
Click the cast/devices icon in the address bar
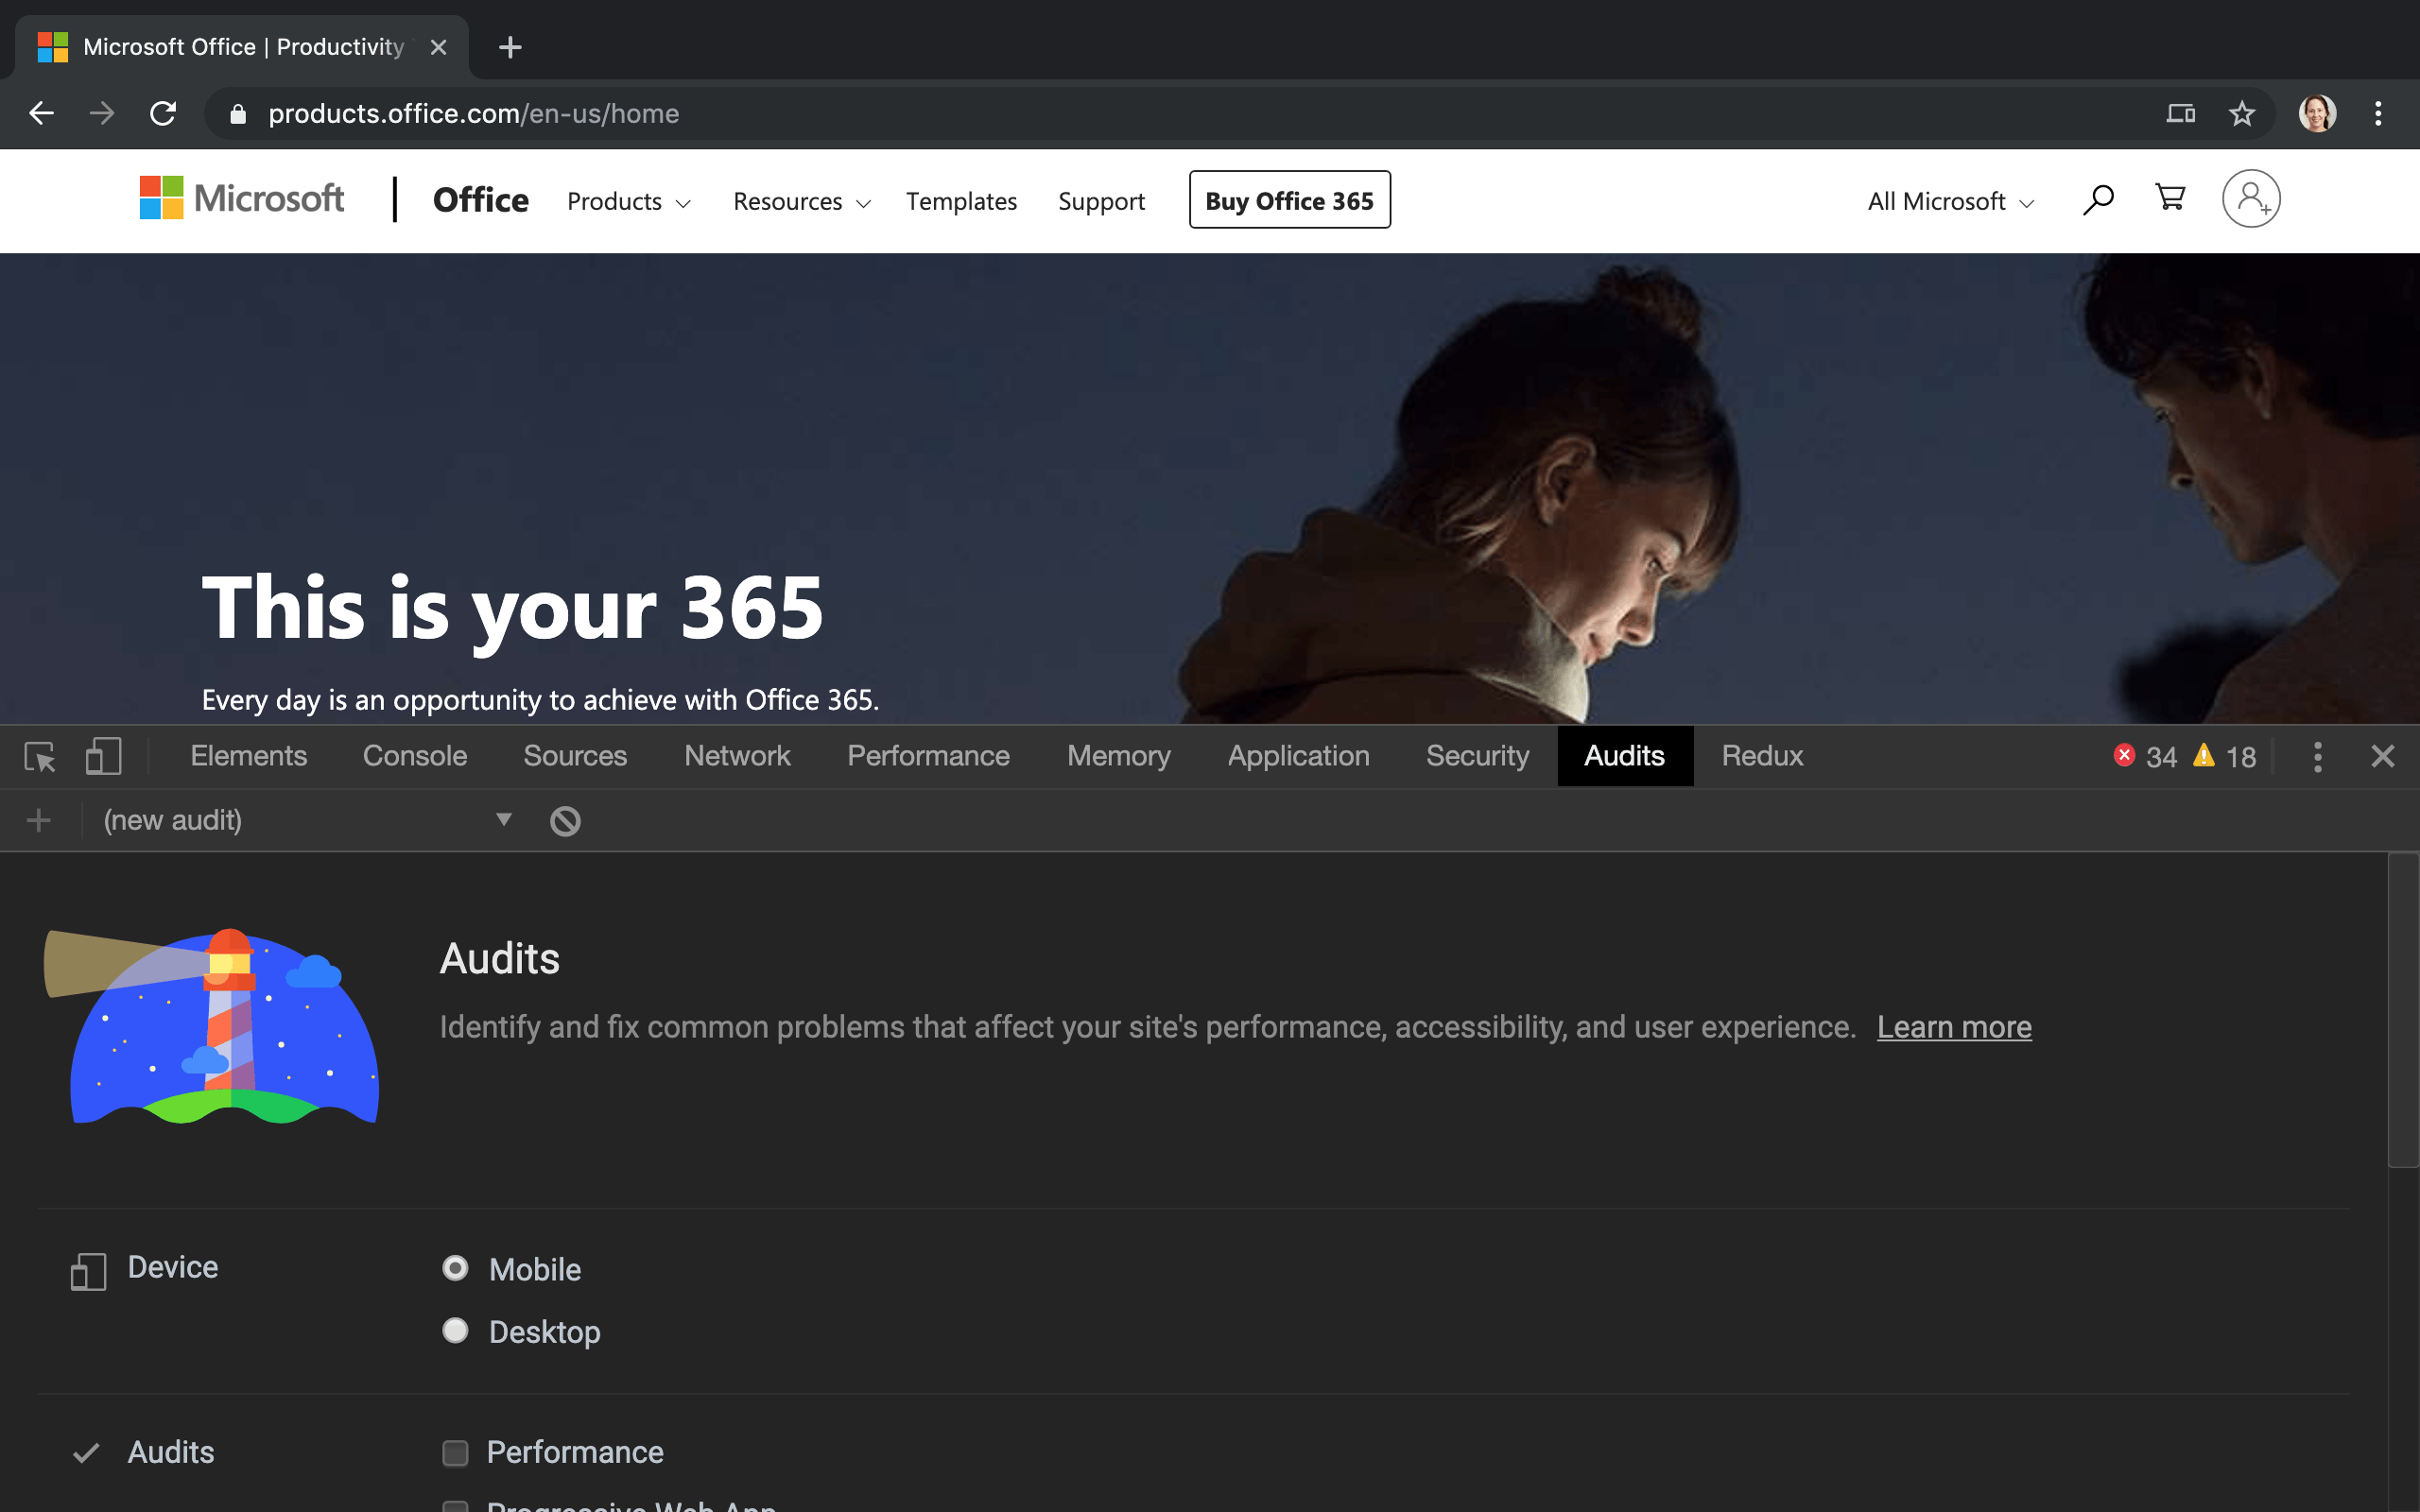2180,113
